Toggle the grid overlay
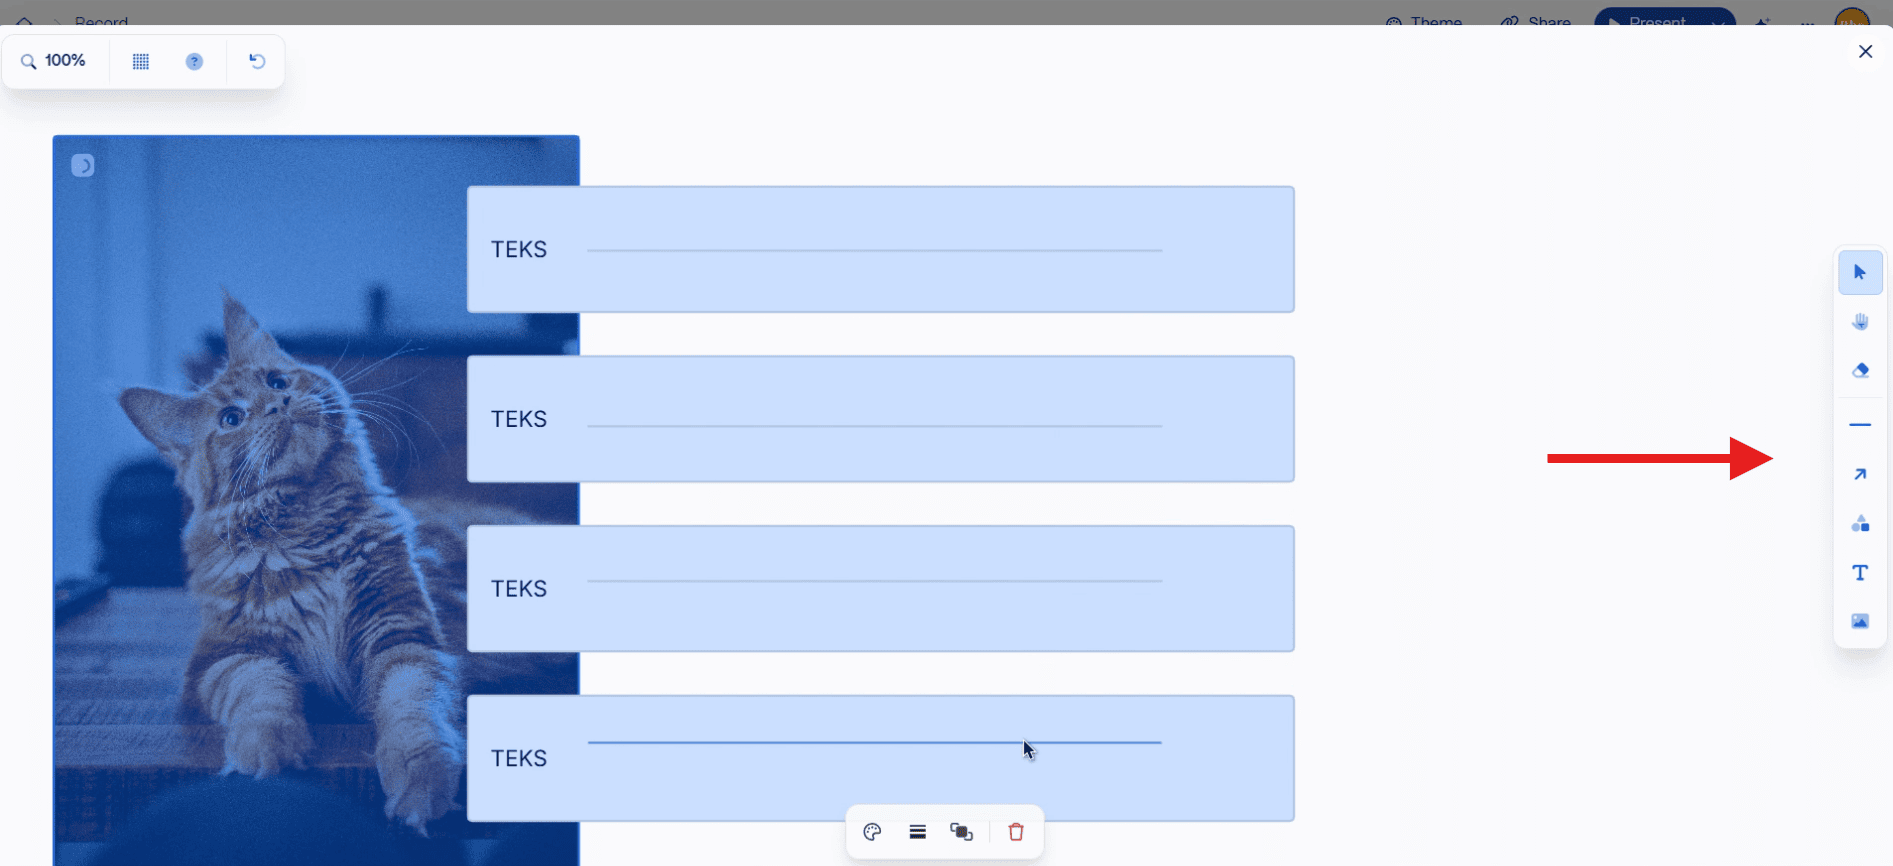This screenshot has width=1893, height=866. [140, 61]
